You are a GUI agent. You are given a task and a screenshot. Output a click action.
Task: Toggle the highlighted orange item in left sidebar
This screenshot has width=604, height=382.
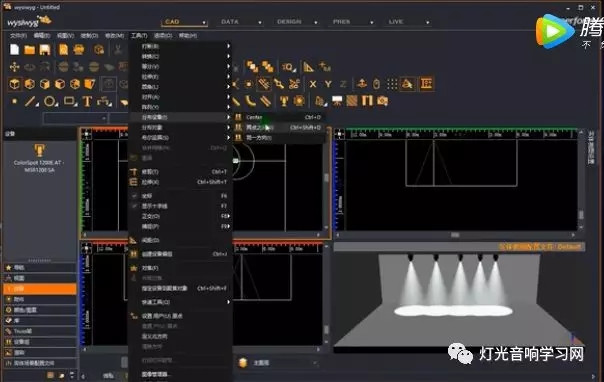40,288
